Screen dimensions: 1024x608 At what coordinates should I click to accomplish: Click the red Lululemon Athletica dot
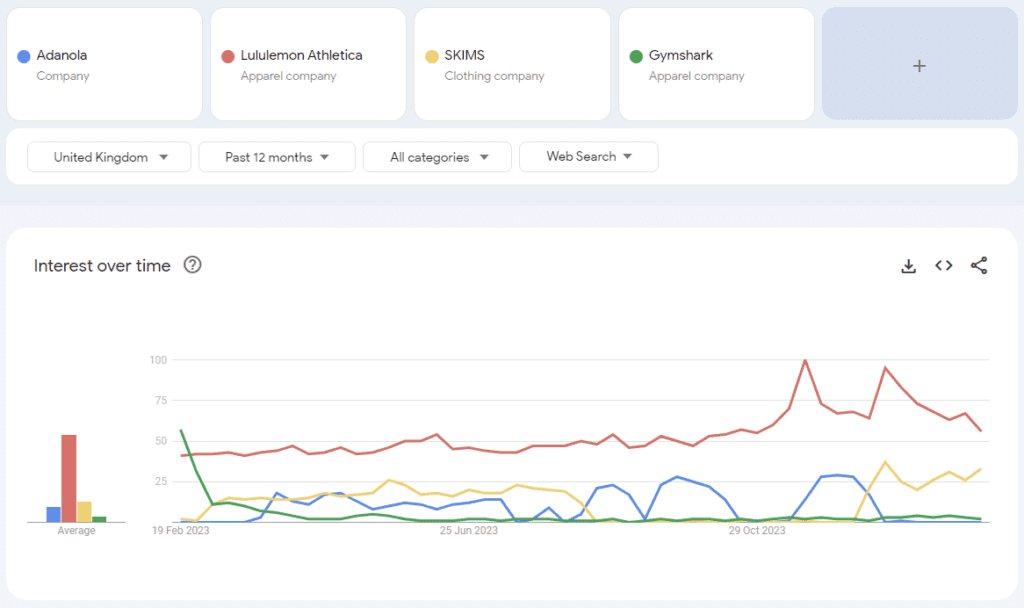227,56
